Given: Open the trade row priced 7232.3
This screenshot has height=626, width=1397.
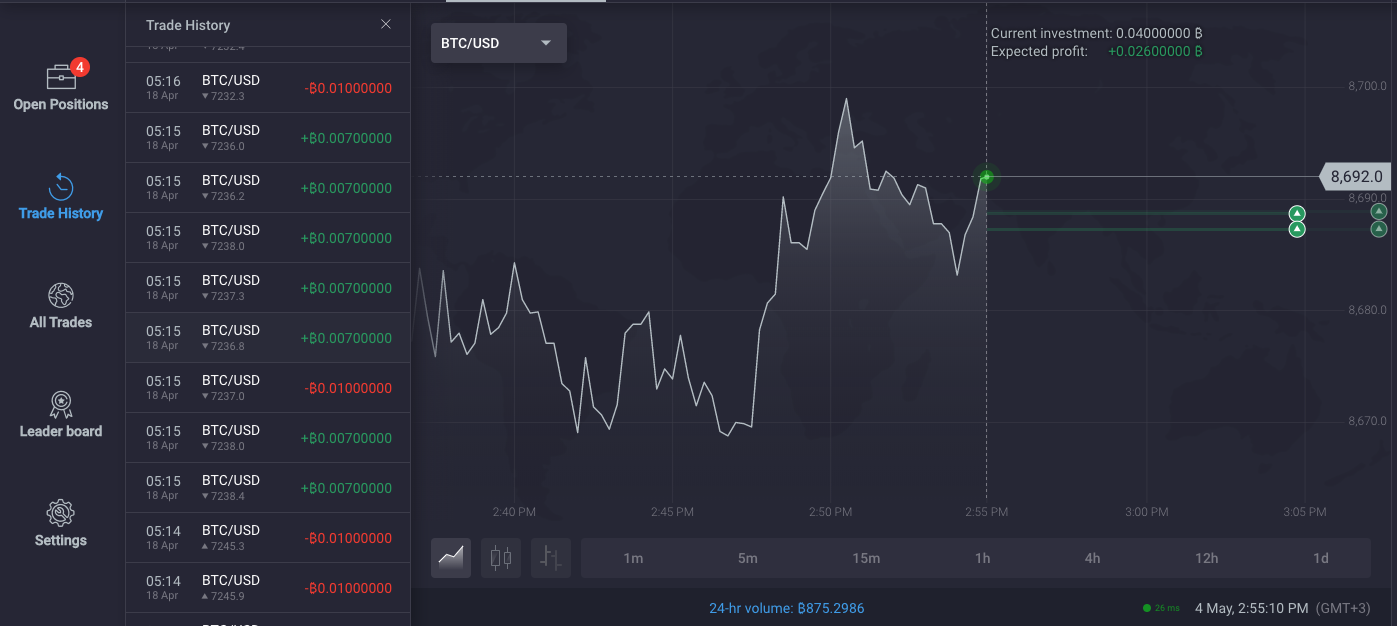Looking at the screenshot, I should pyautogui.click(x=268, y=88).
